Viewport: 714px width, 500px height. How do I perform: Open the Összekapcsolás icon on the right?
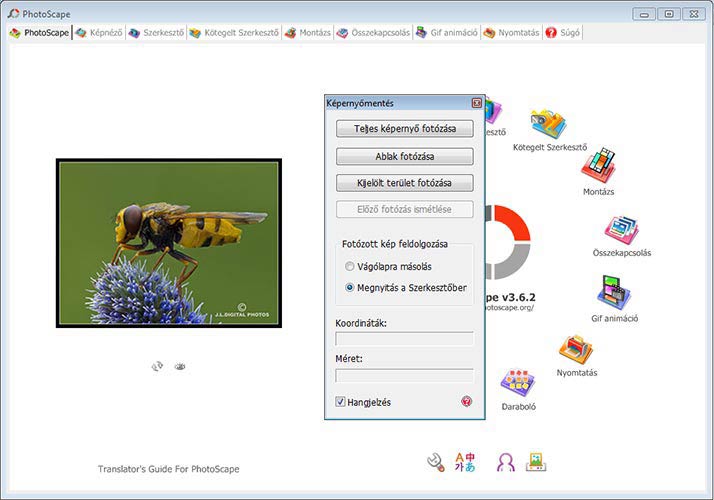tap(621, 231)
